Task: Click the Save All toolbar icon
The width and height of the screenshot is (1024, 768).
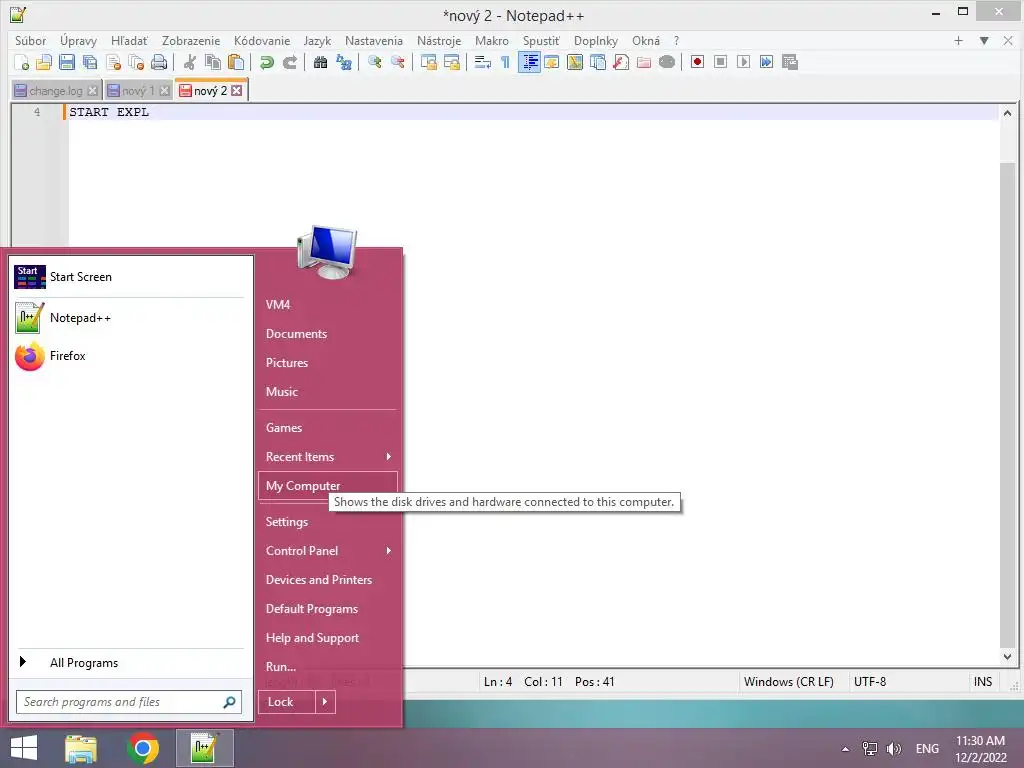Action: coord(89,62)
